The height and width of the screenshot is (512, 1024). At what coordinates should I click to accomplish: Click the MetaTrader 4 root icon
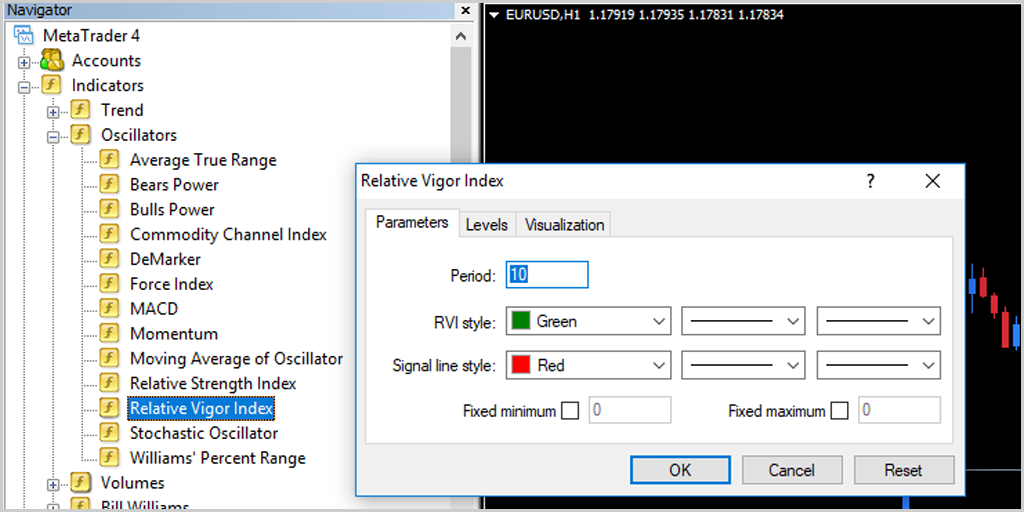click(24, 35)
